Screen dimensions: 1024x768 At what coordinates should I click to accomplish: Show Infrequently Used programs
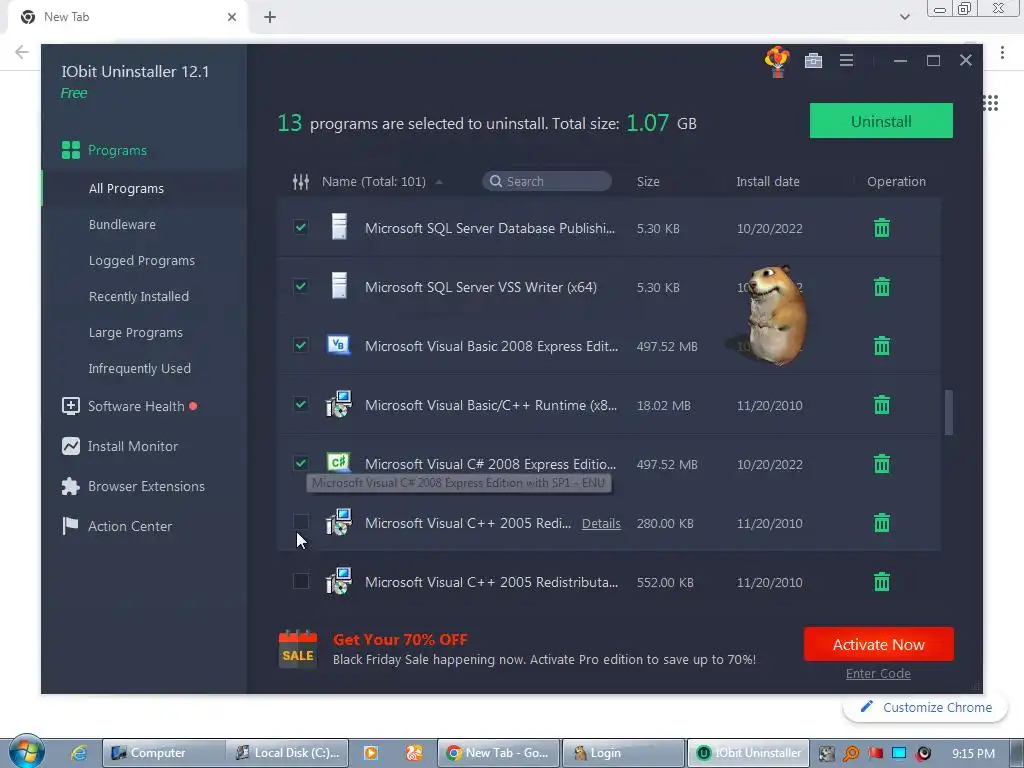tap(140, 368)
